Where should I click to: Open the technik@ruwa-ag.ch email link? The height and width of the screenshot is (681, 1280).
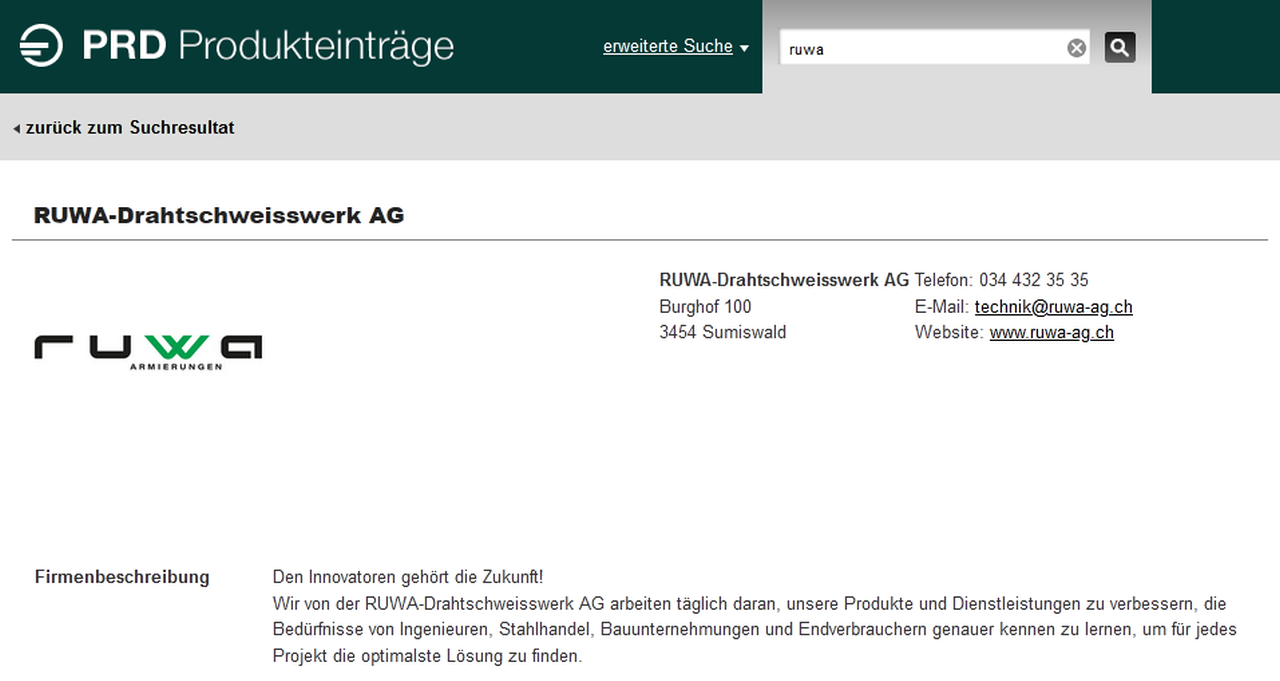click(1054, 307)
